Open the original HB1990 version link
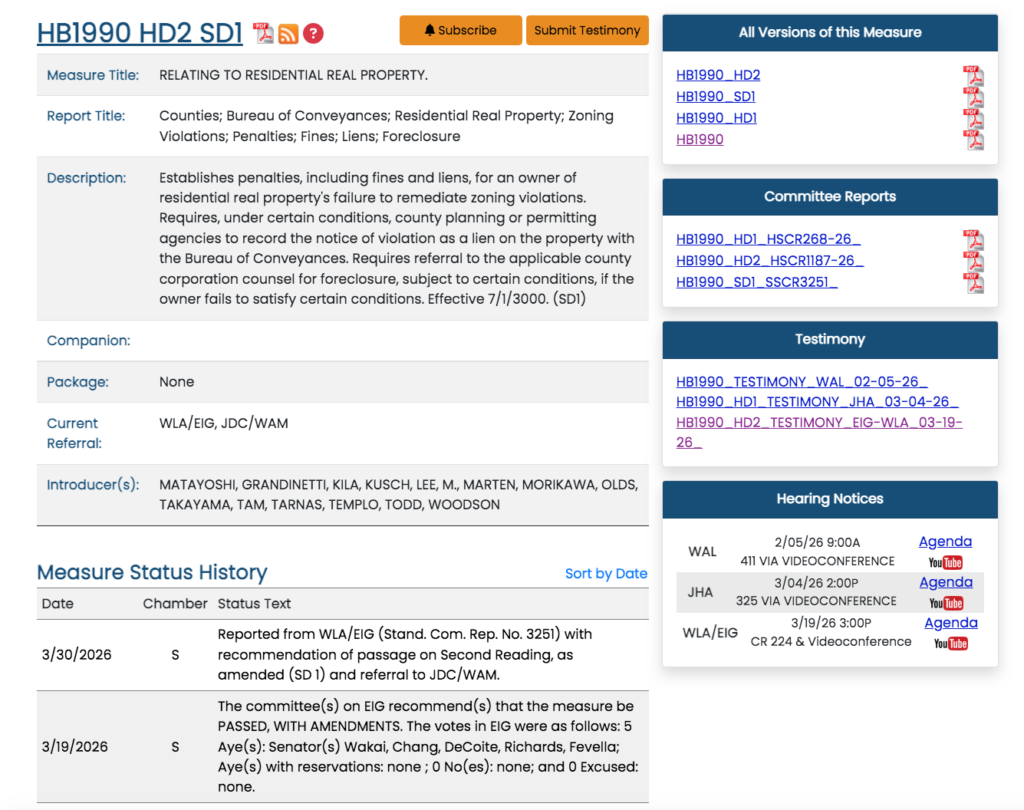 click(x=700, y=139)
